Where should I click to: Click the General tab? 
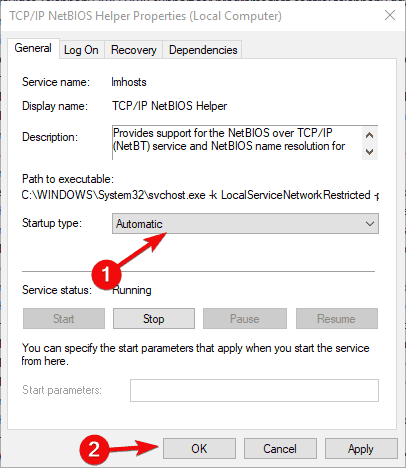[33, 48]
